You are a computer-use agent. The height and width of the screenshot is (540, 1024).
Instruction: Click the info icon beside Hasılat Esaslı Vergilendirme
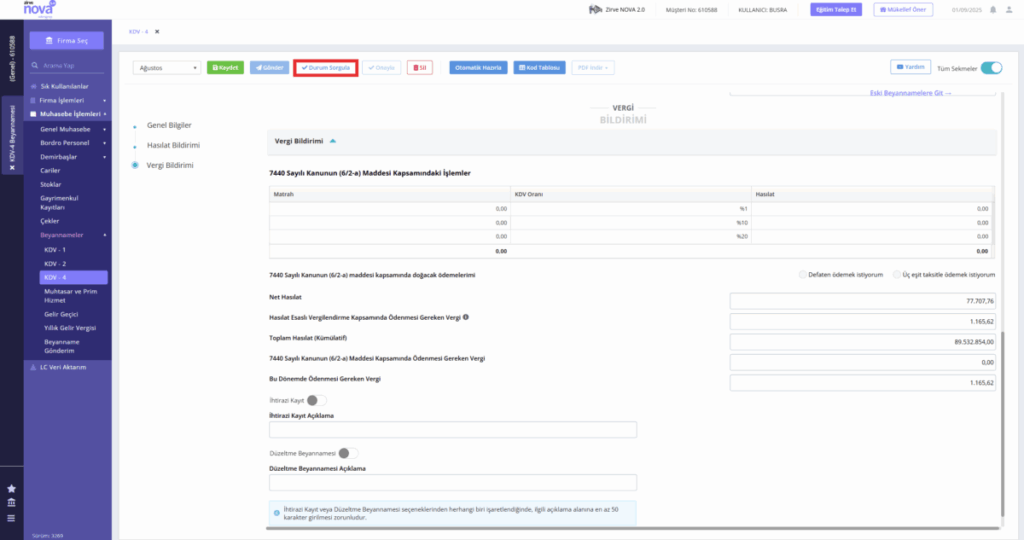click(466, 317)
